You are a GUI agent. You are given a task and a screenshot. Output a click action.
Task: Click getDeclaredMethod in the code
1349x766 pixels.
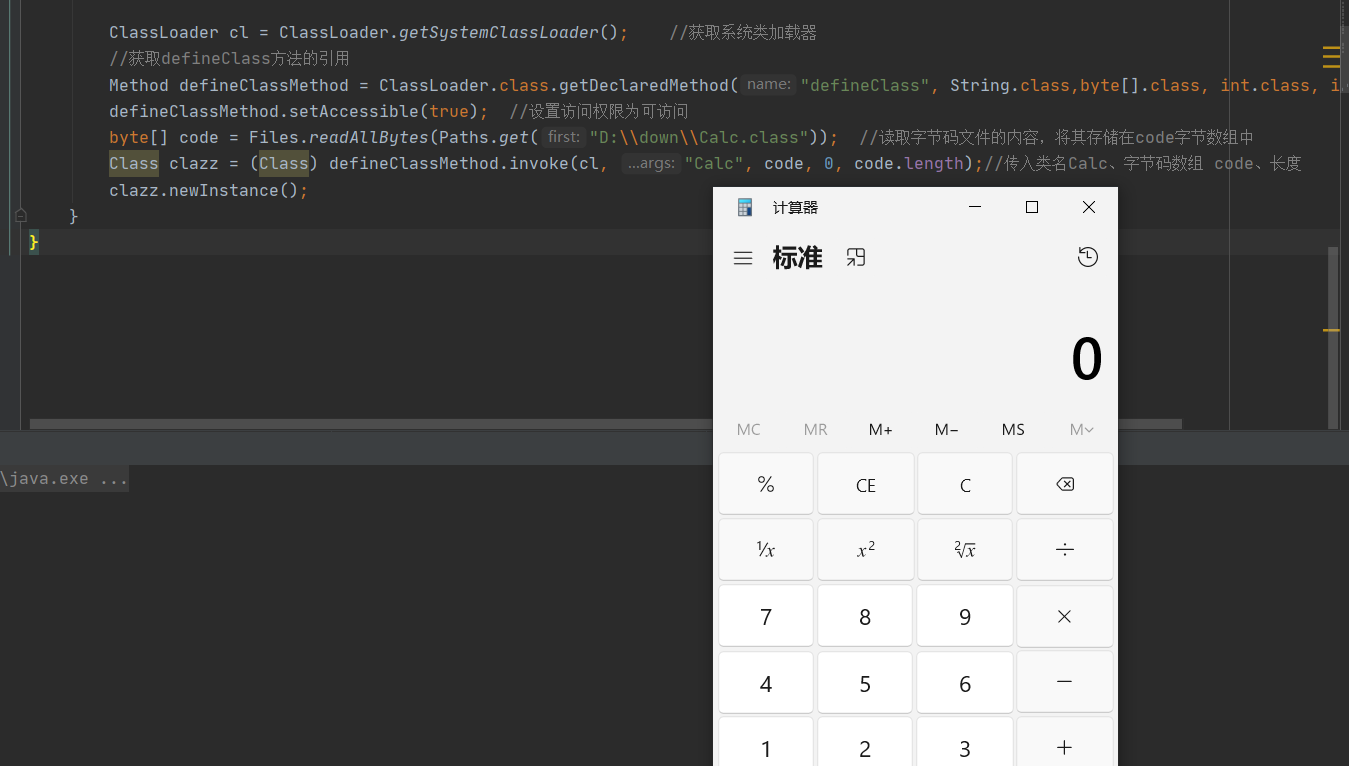(x=644, y=85)
